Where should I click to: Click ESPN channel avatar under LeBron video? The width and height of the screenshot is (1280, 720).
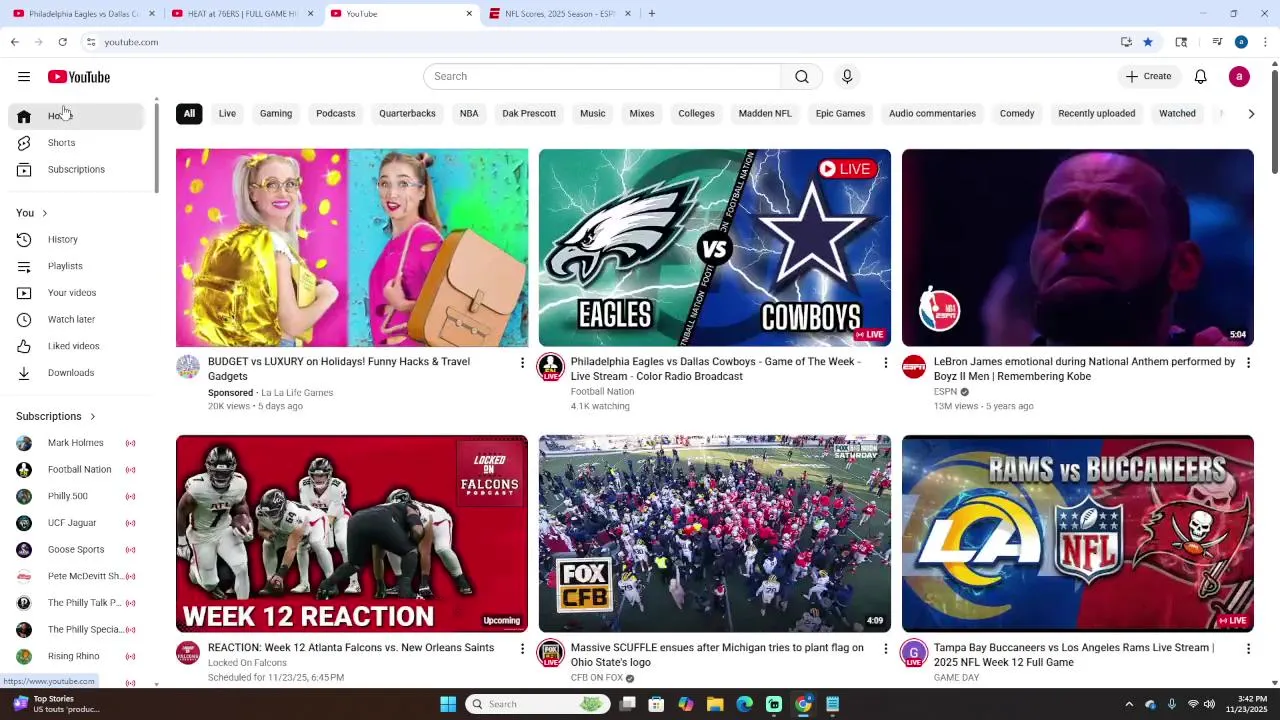tap(913, 367)
